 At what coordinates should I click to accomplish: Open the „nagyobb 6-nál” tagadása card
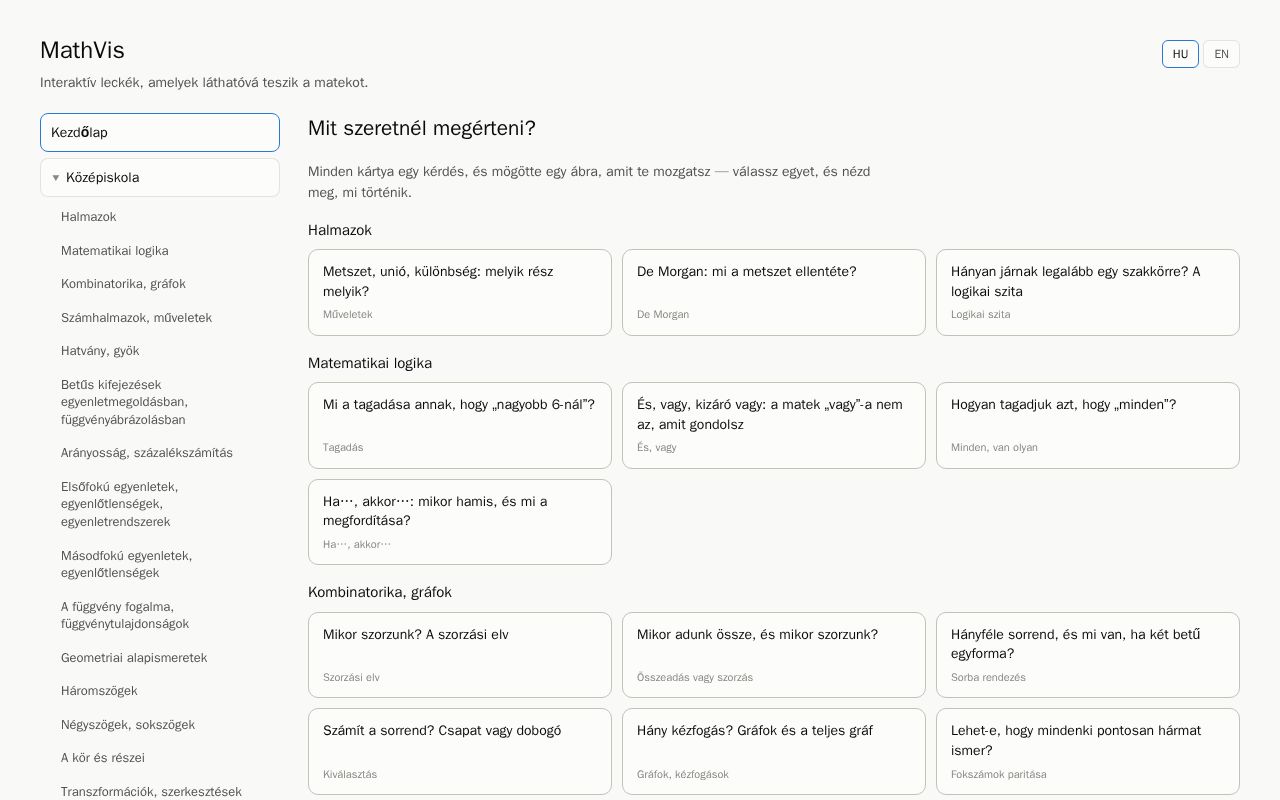(460, 425)
